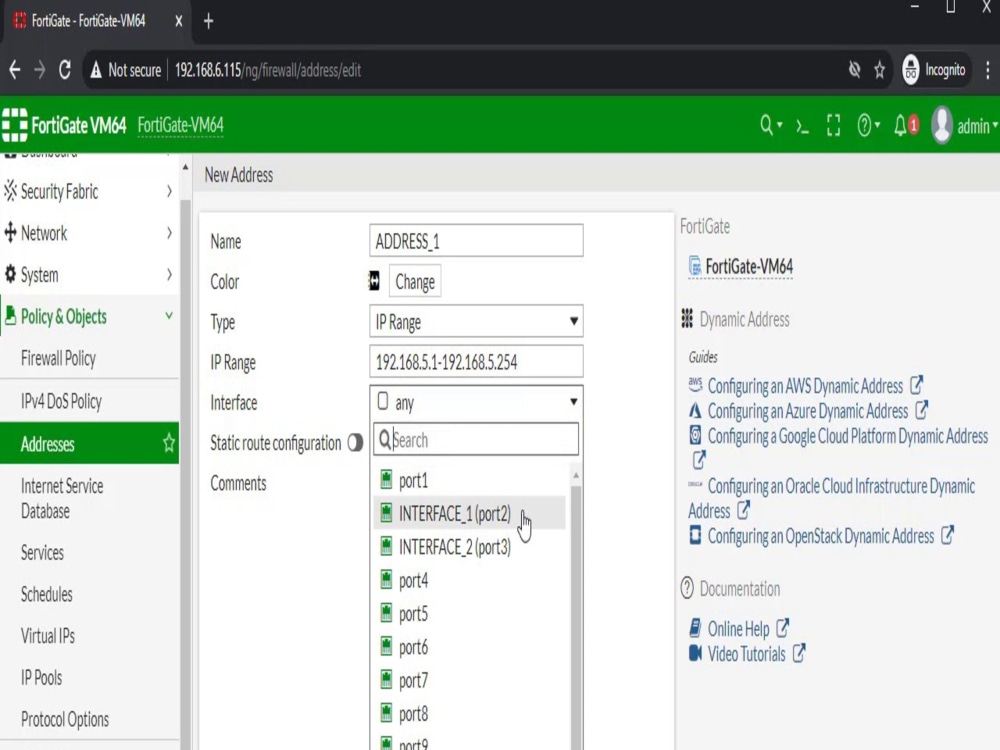Click the Not secure warning icon

pos(96,70)
